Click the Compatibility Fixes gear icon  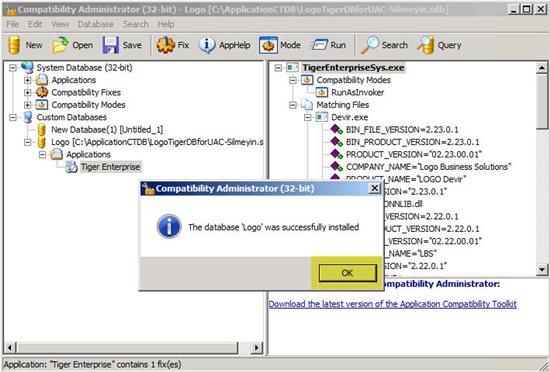(x=42, y=92)
